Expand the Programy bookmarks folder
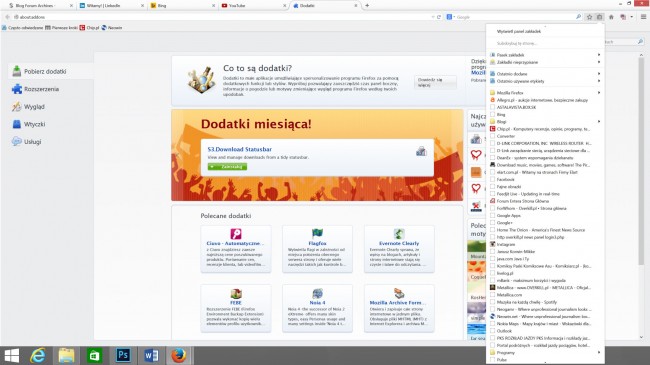Screen dimensions: 650x365 coord(545,353)
